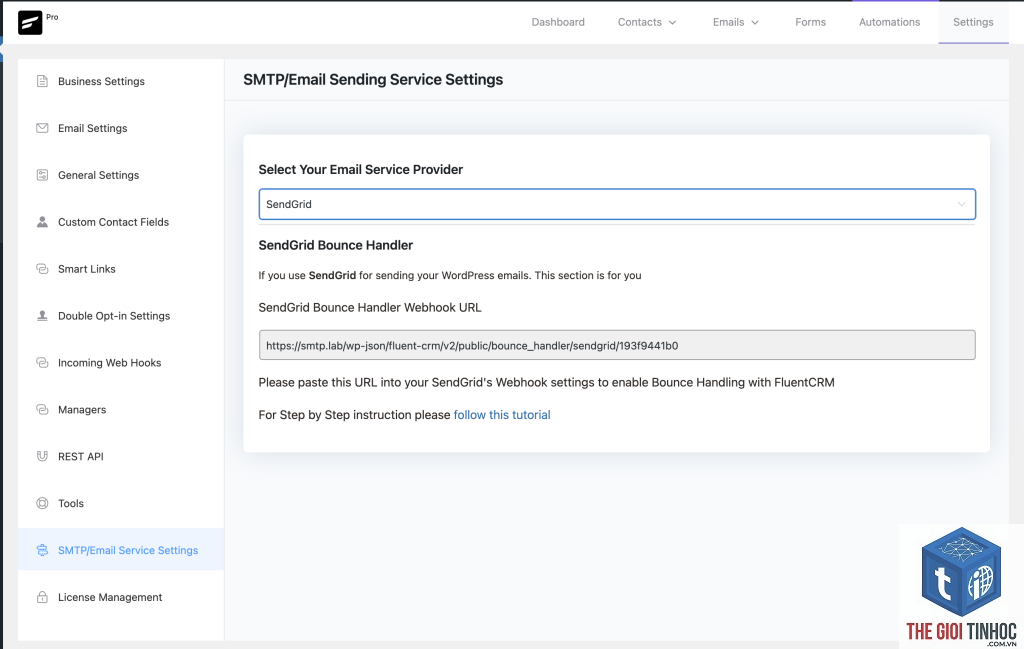Click the Email Settings envelope icon
Screen dimensions: 1024x649
click(x=42, y=128)
